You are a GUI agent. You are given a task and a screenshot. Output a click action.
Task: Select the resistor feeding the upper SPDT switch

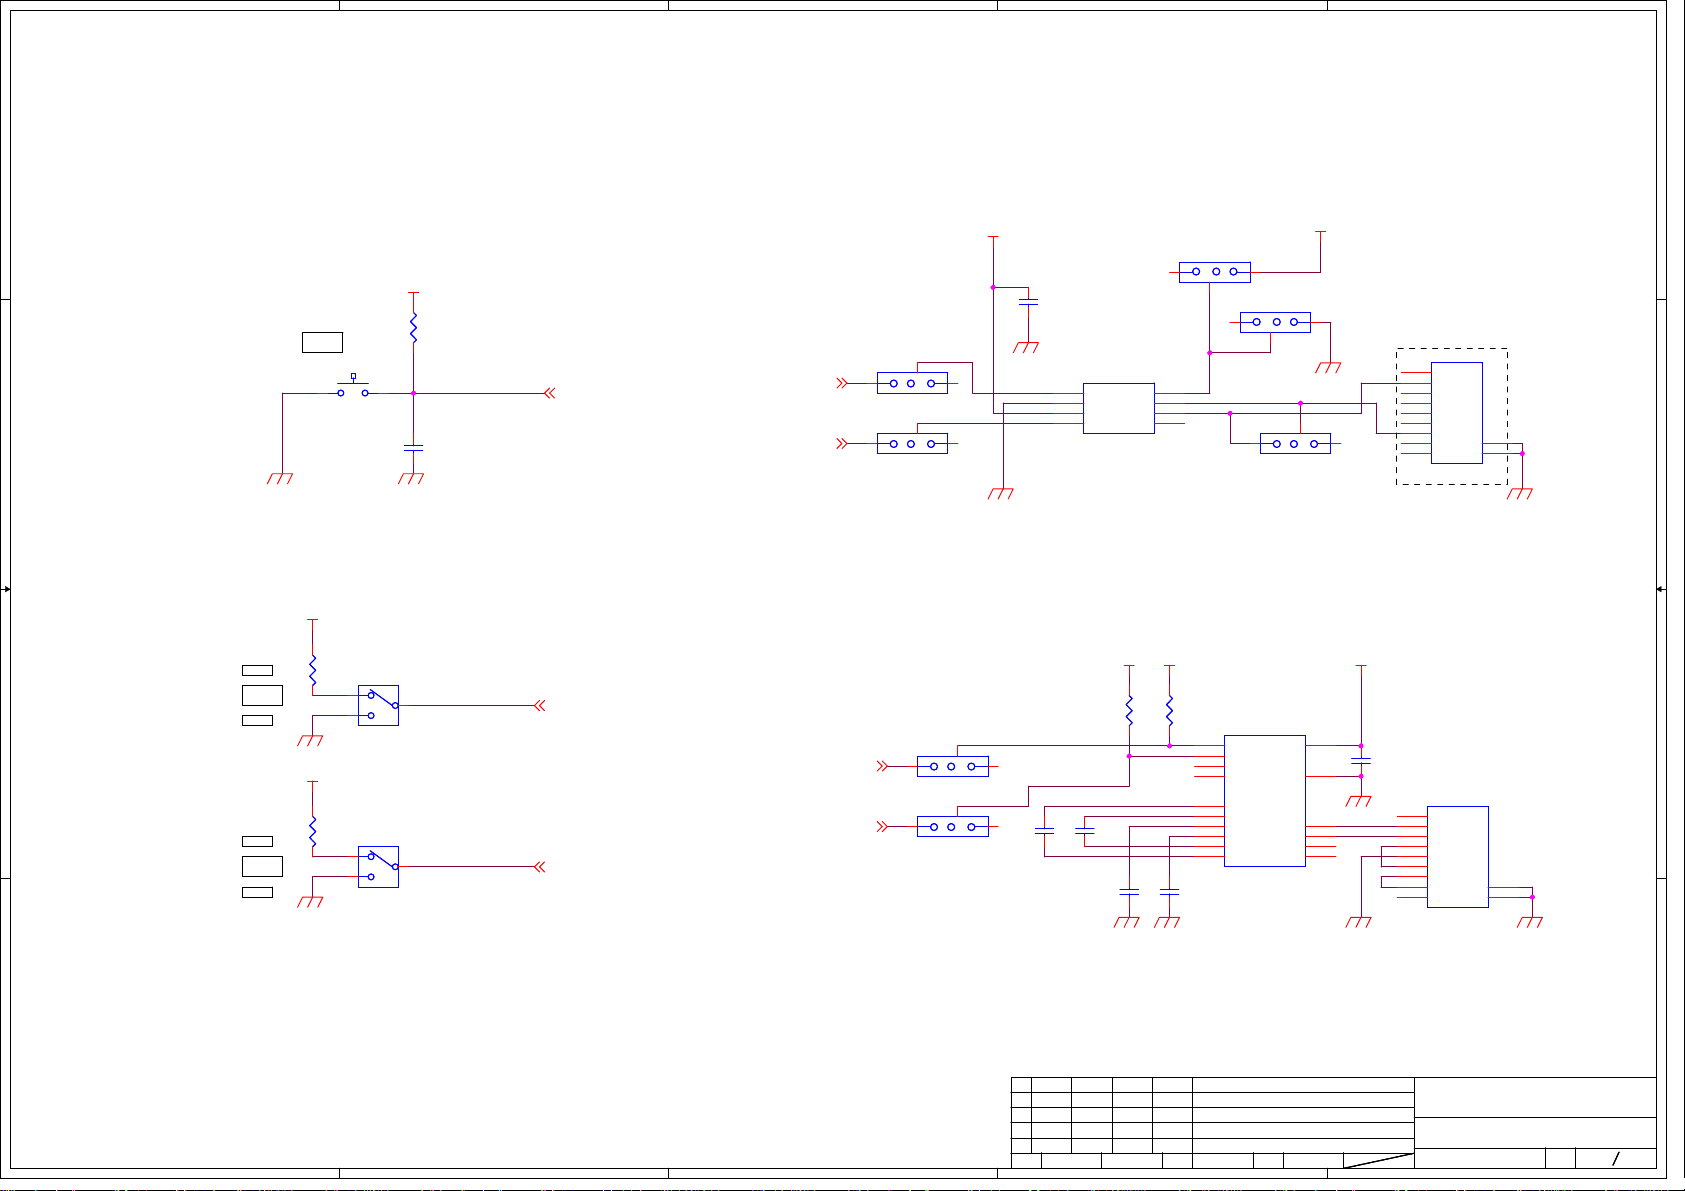[x=313, y=670]
